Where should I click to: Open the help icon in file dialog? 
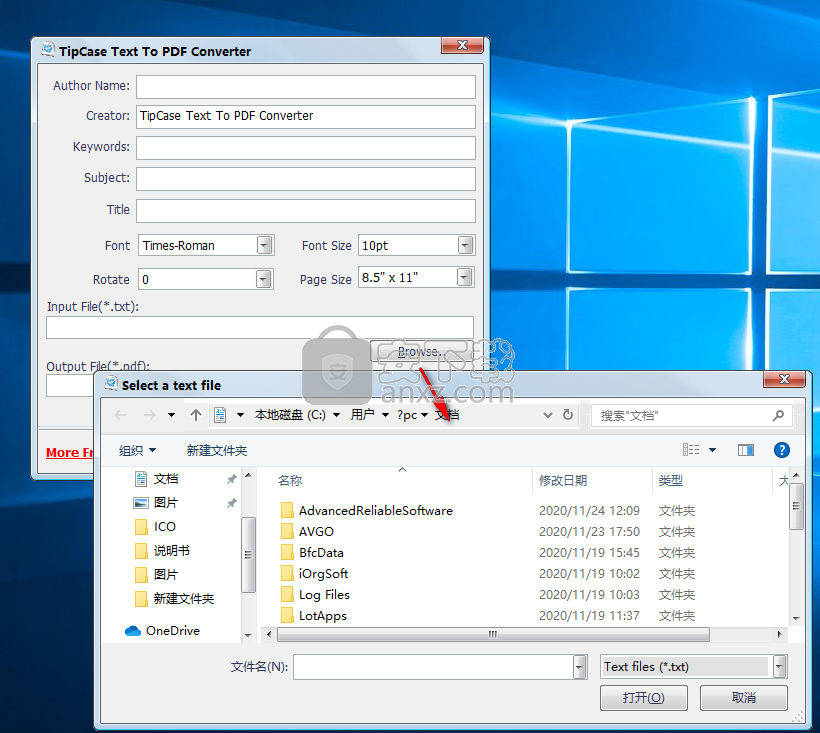point(781,450)
